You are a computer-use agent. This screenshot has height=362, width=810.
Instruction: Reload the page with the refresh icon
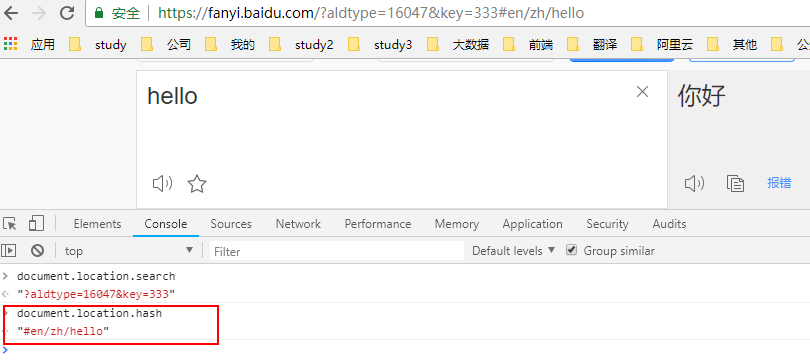click(x=67, y=13)
